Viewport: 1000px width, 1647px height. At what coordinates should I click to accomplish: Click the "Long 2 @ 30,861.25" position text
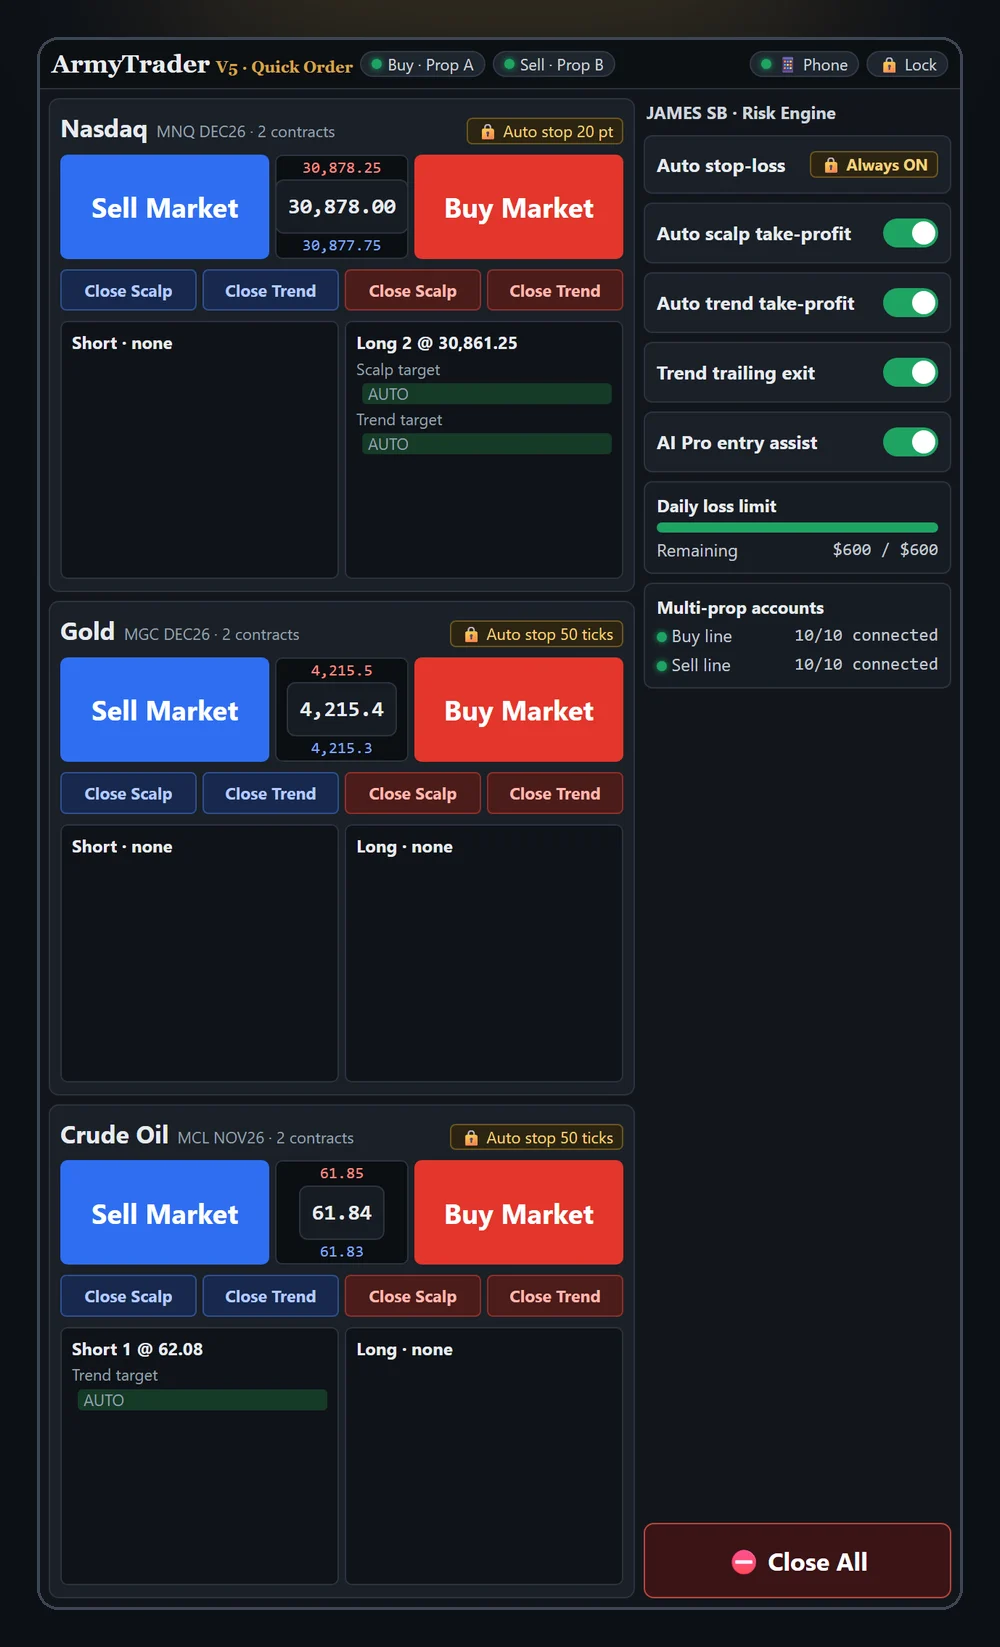tap(437, 343)
